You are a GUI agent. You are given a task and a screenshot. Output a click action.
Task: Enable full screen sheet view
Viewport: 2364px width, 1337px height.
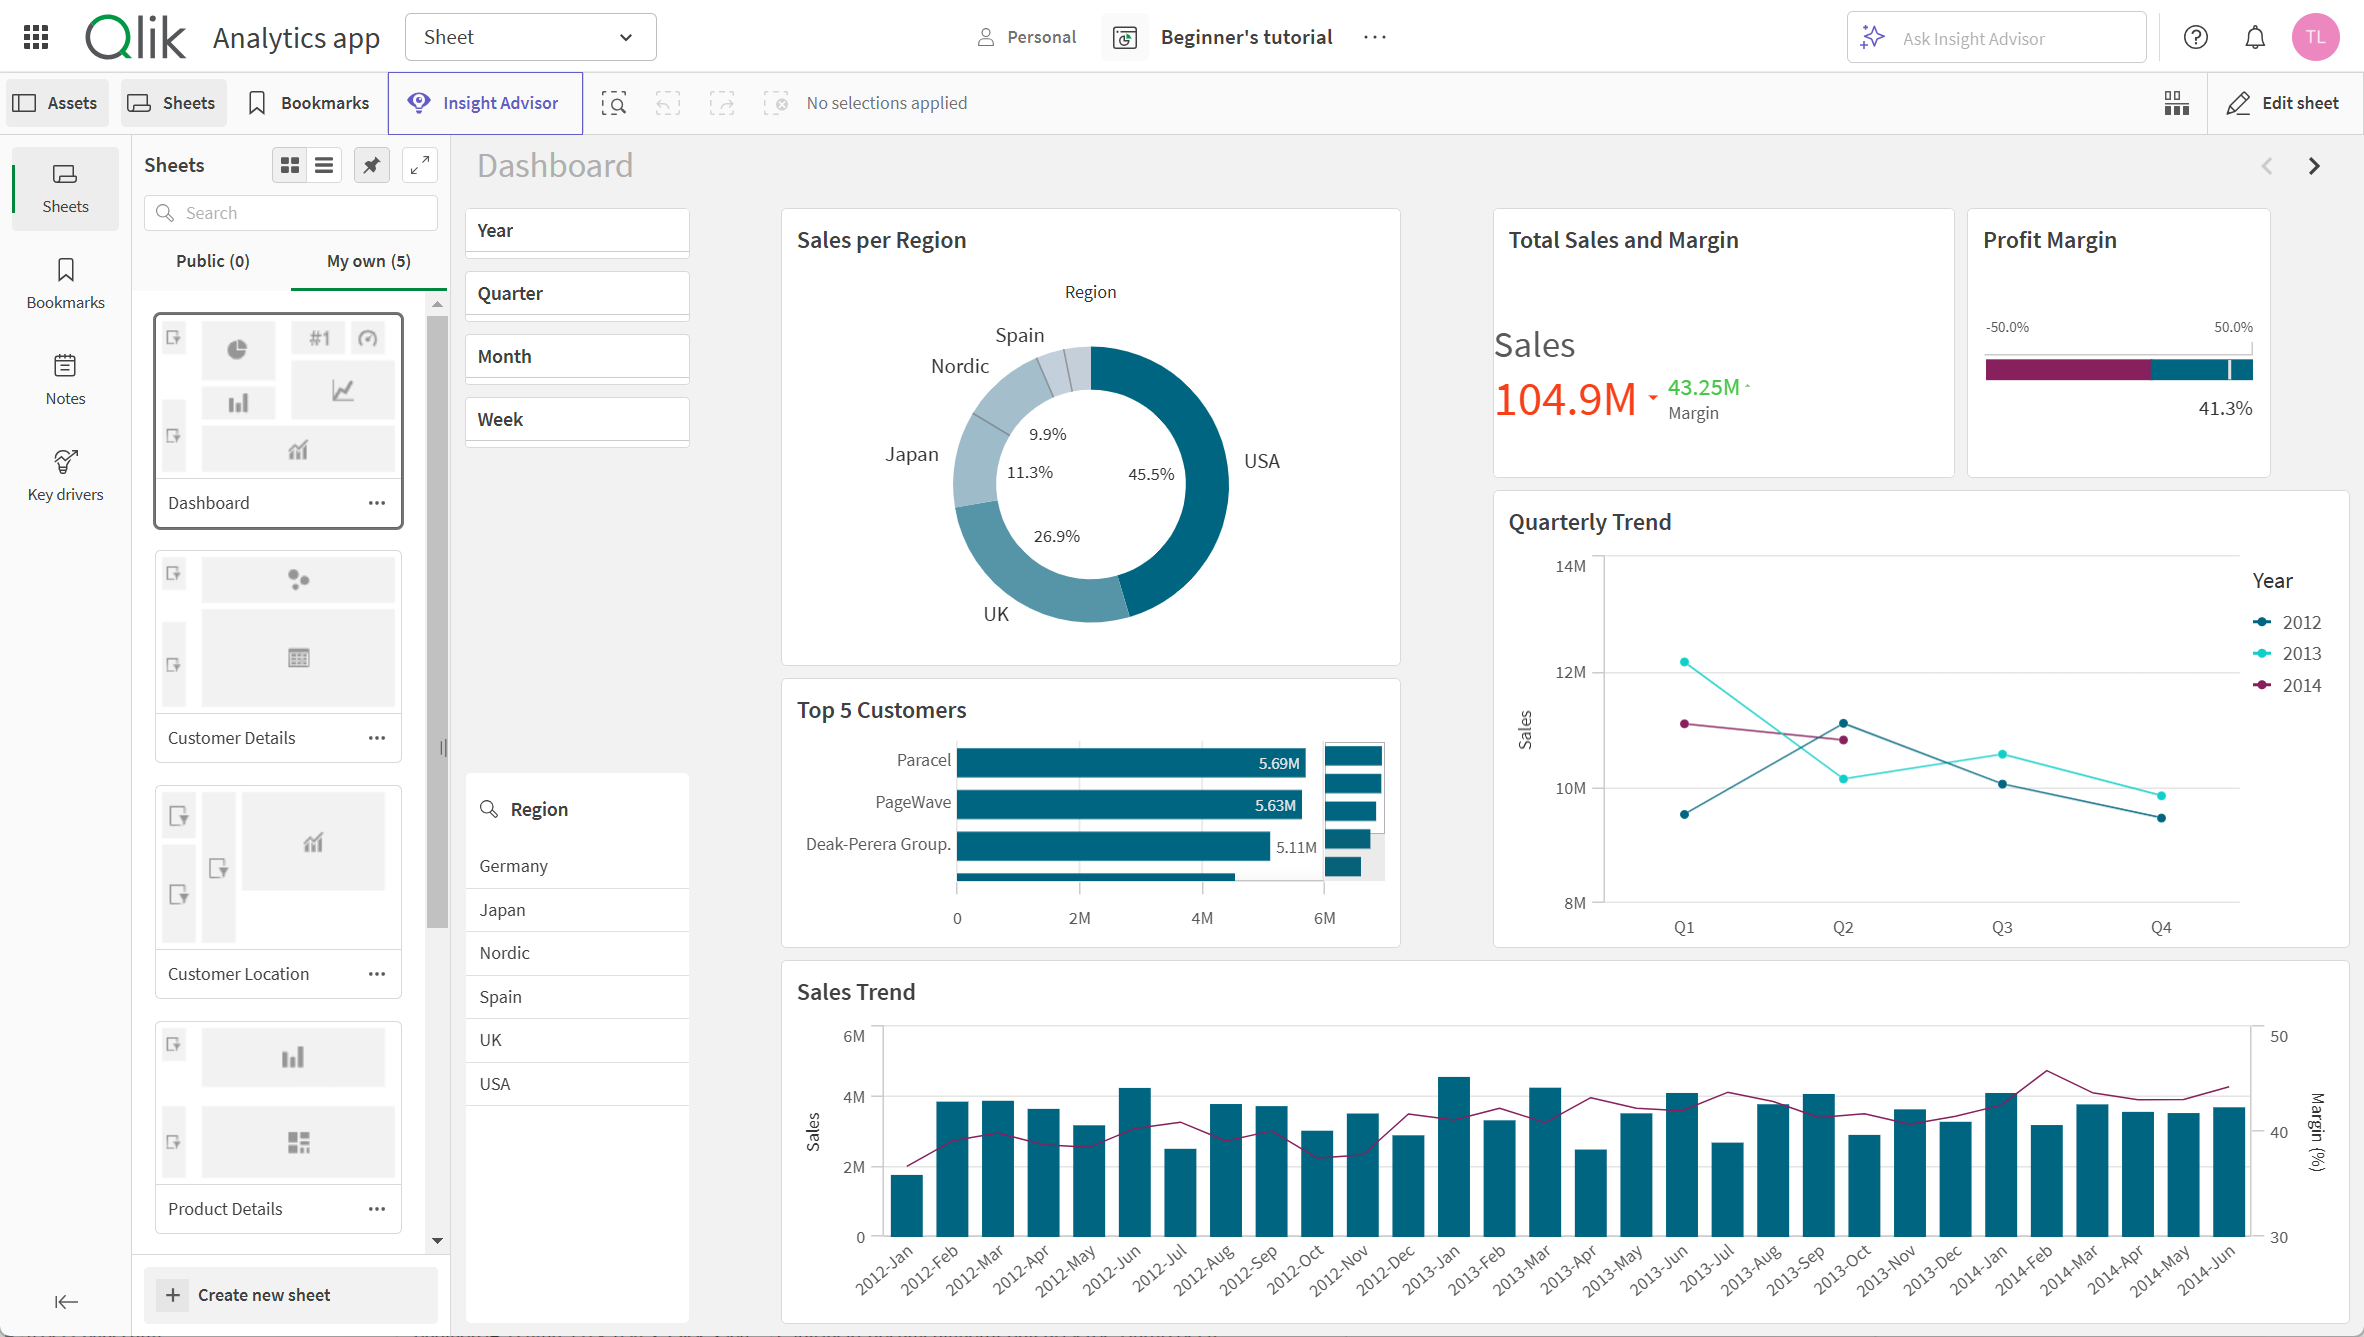[419, 164]
